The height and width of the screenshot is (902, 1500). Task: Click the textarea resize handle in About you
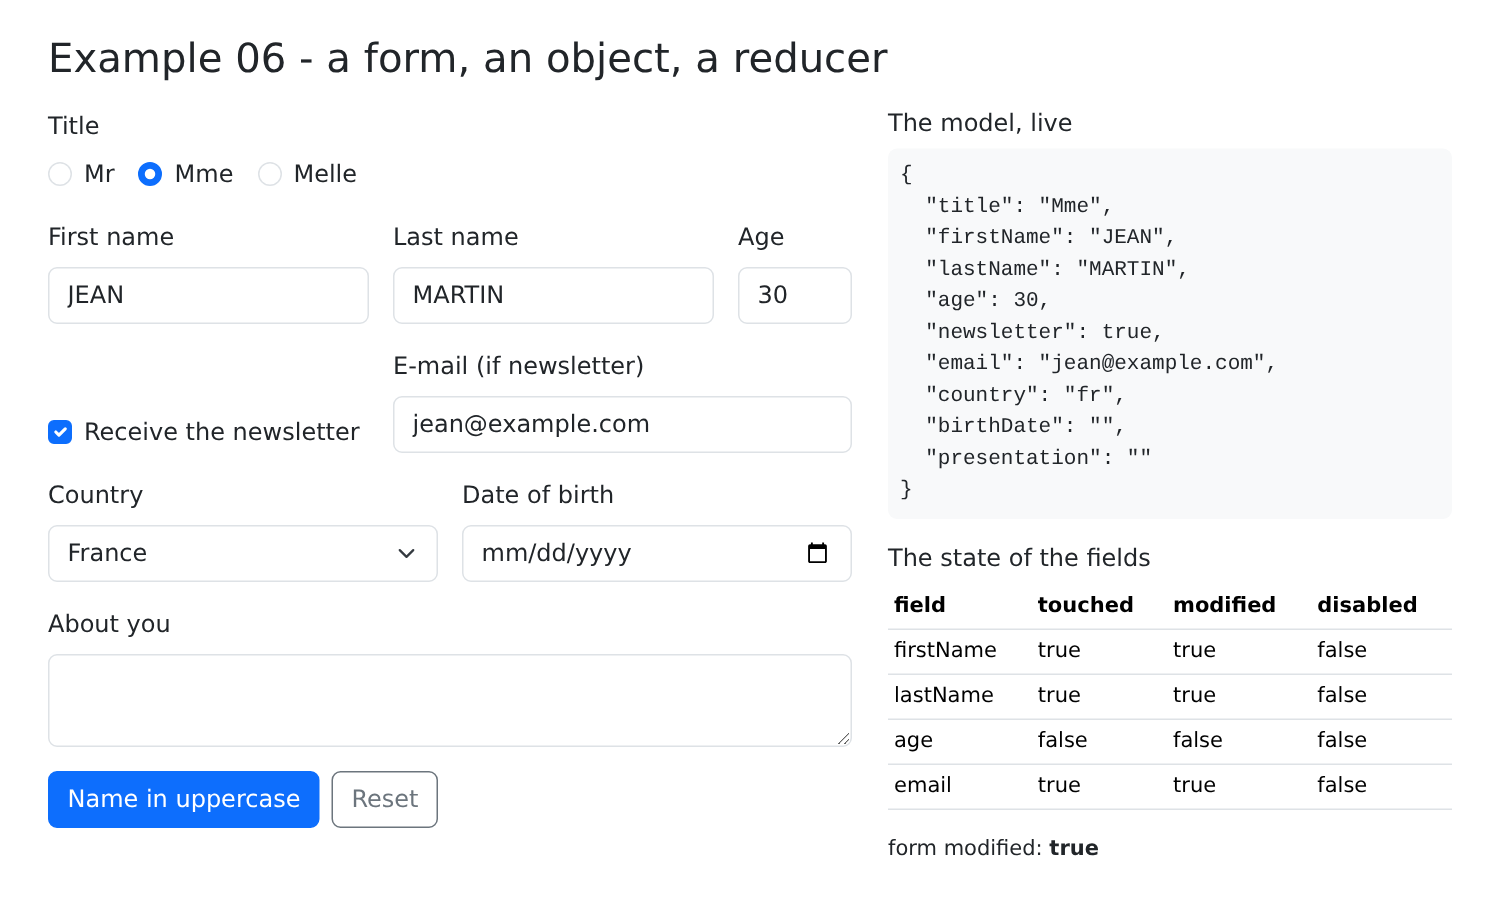pos(844,739)
